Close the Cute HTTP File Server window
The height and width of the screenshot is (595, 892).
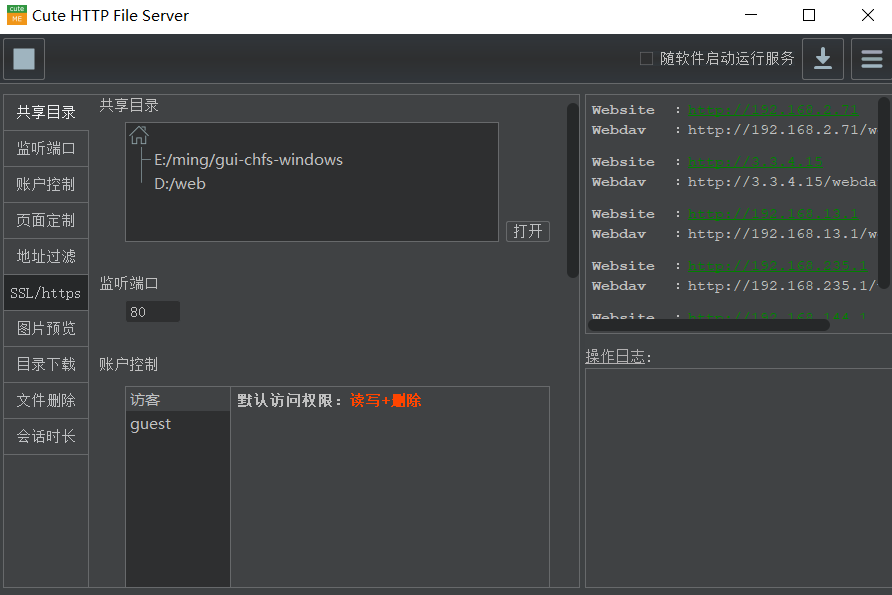point(868,15)
